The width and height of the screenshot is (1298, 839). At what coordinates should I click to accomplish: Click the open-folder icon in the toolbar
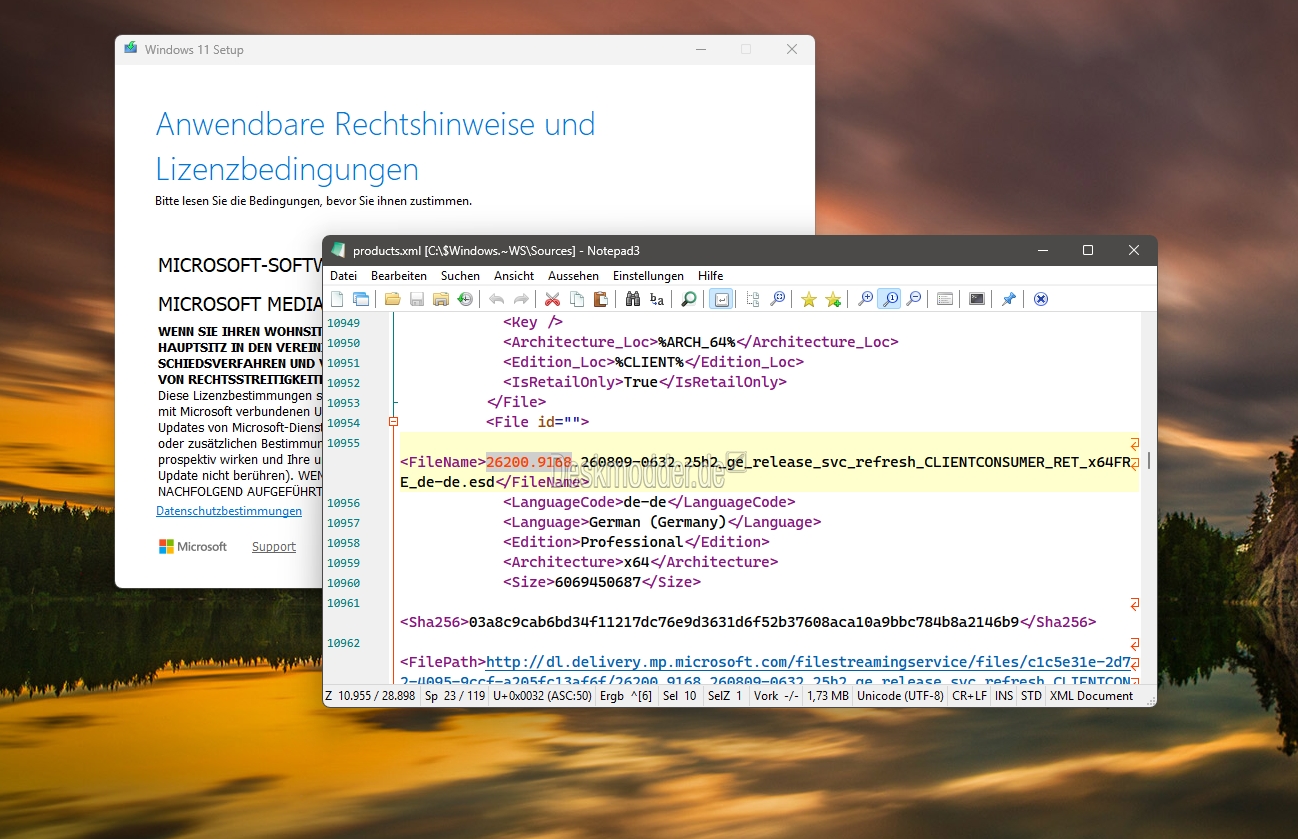392,299
